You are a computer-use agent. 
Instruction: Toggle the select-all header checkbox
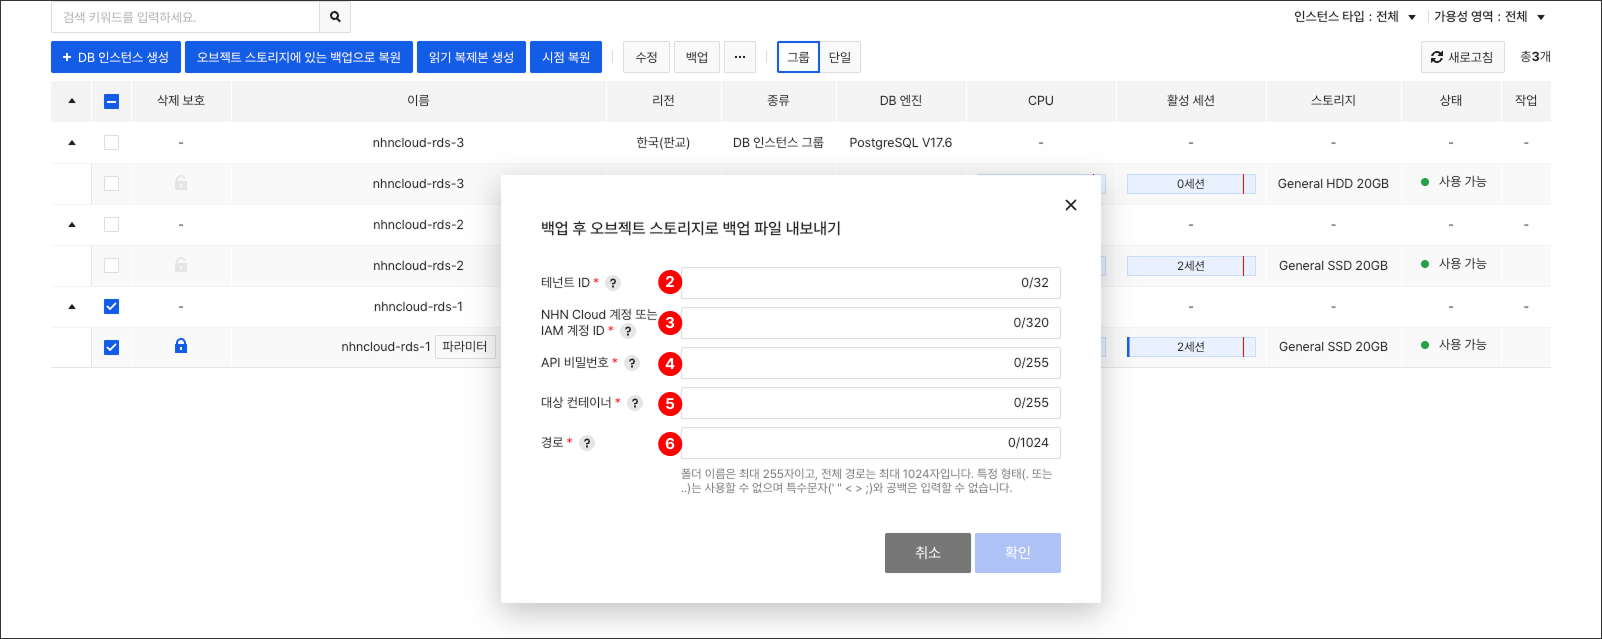pyautogui.click(x=111, y=101)
